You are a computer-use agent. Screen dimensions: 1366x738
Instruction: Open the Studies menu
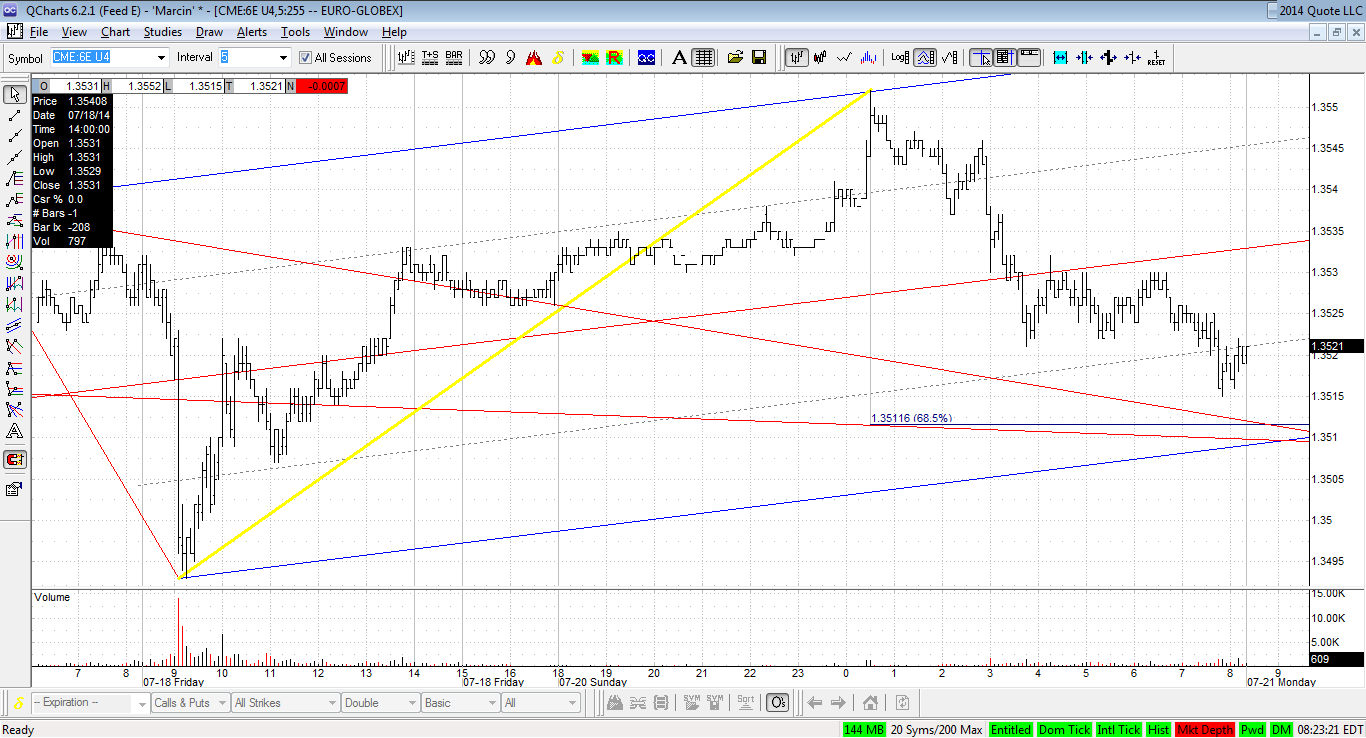(x=163, y=32)
